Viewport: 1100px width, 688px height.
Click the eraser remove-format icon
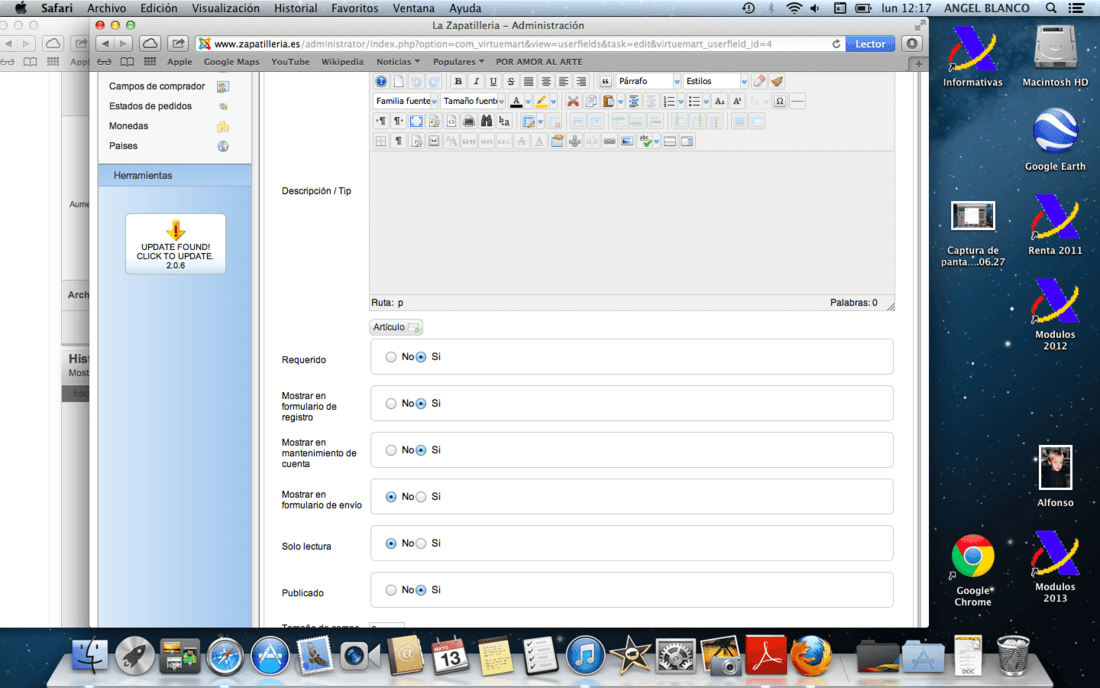[759, 81]
